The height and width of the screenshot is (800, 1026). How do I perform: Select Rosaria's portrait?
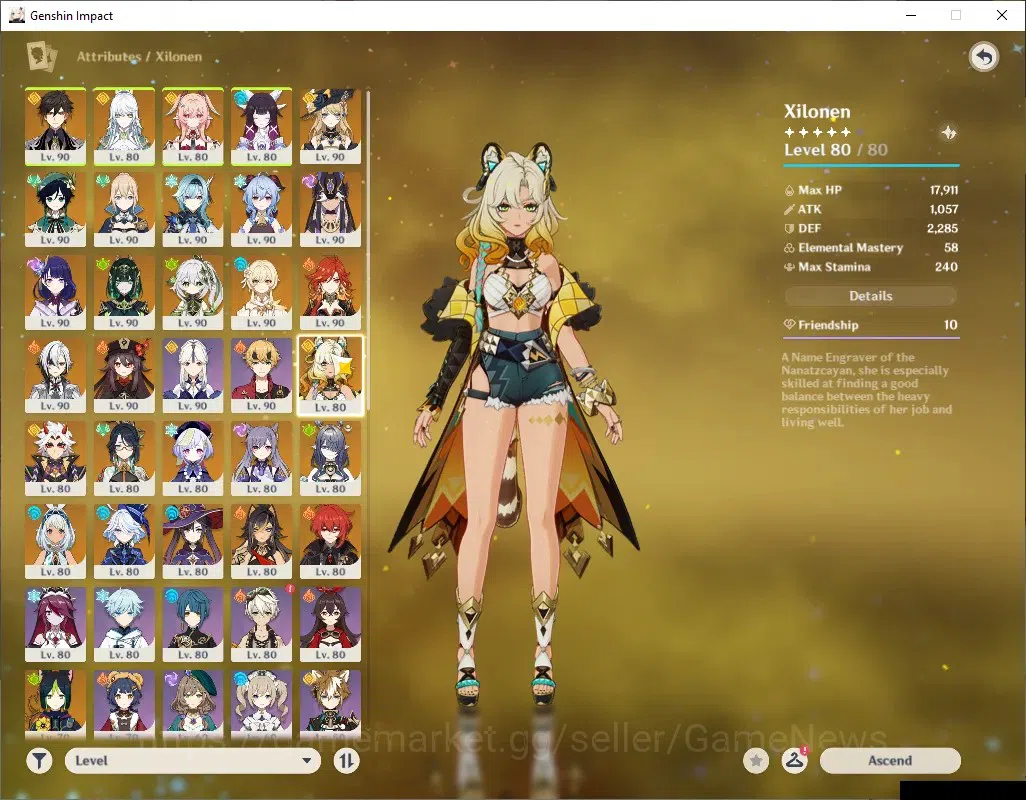tap(56, 625)
